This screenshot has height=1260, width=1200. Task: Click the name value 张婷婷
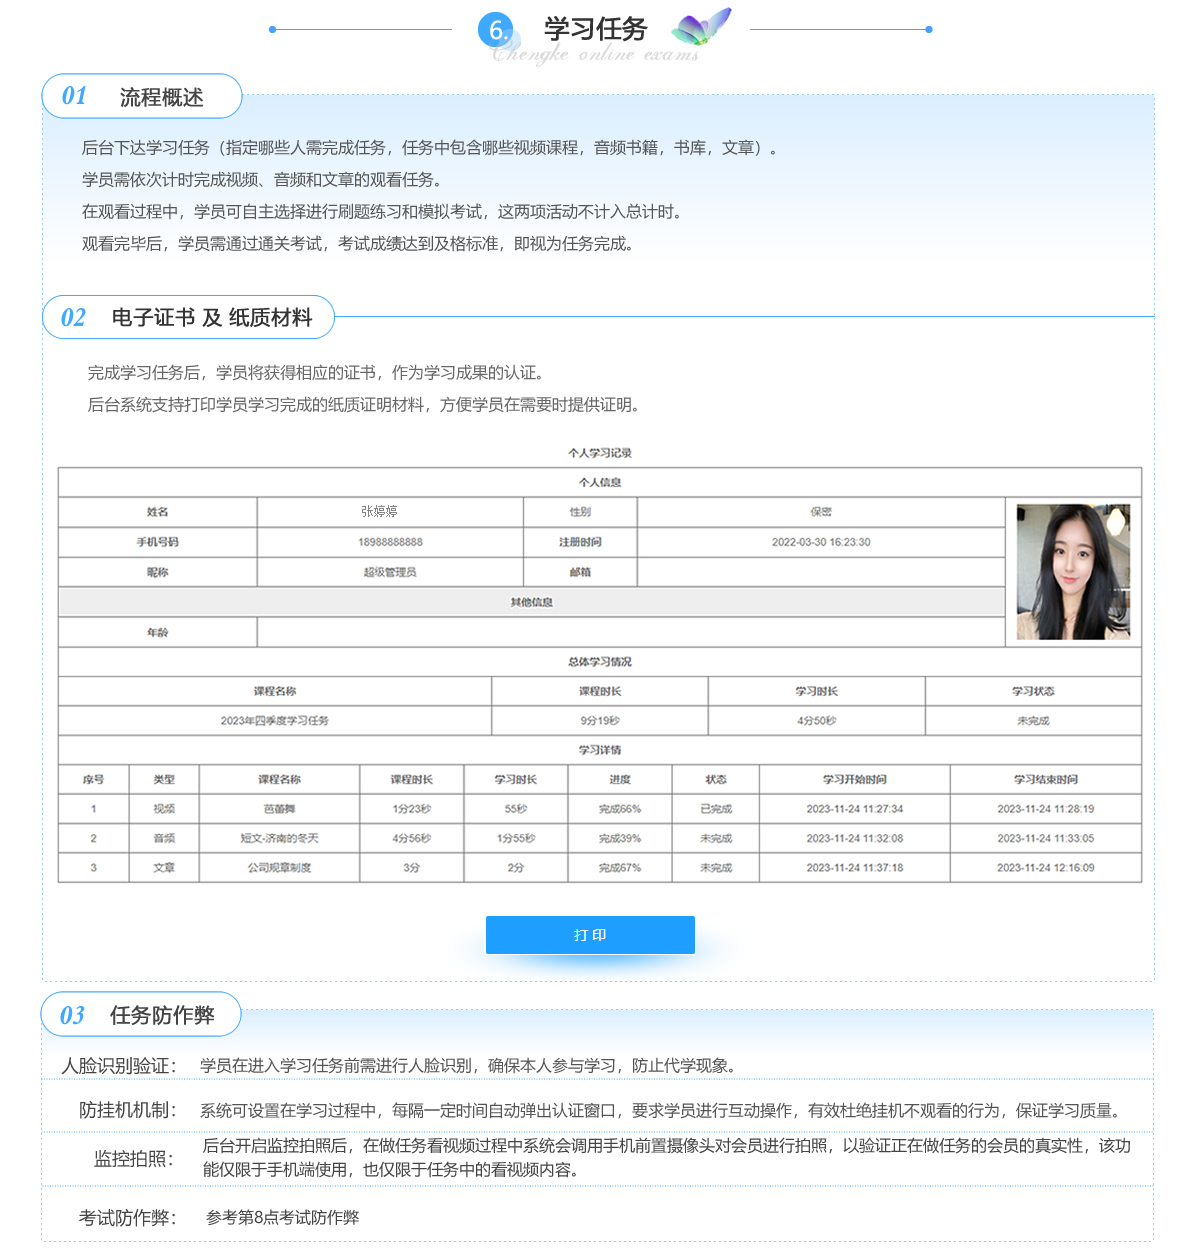(379, 512)
